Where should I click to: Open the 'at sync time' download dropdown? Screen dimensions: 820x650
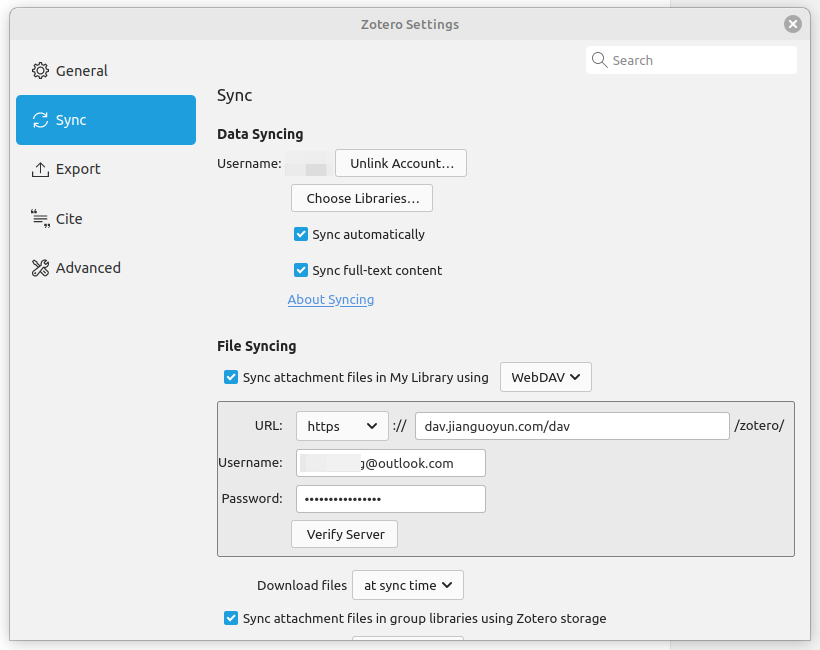pos(408,585)
